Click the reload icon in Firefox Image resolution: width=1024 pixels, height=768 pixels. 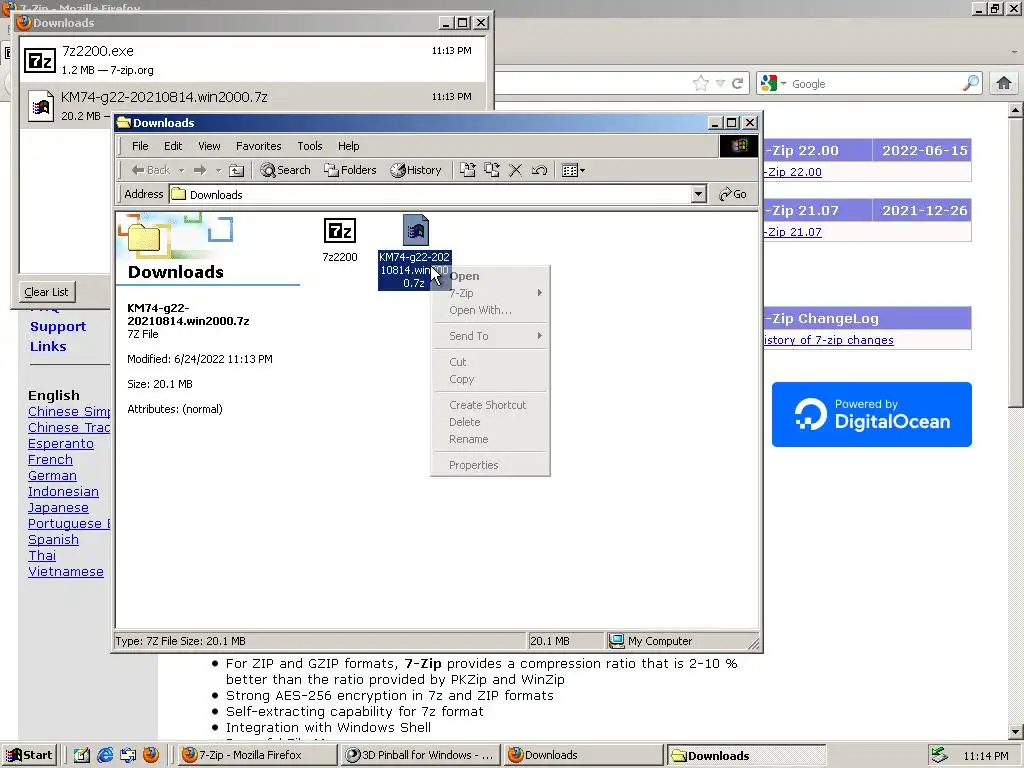(x=738, y=83)
